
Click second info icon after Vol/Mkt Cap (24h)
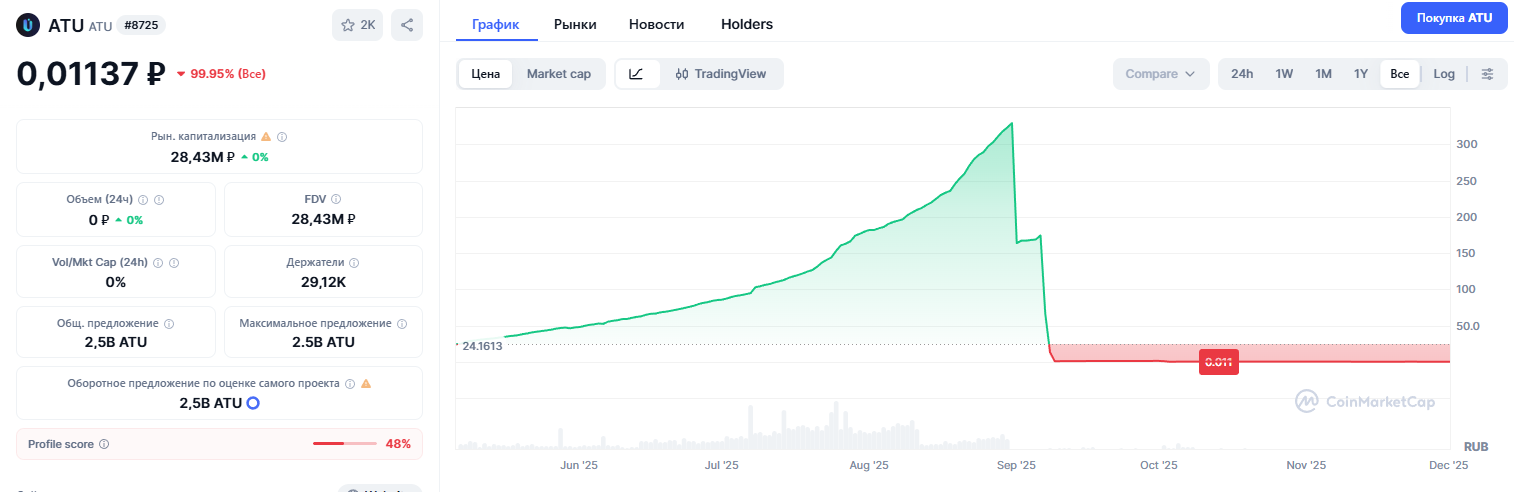[x=174, y=263]
